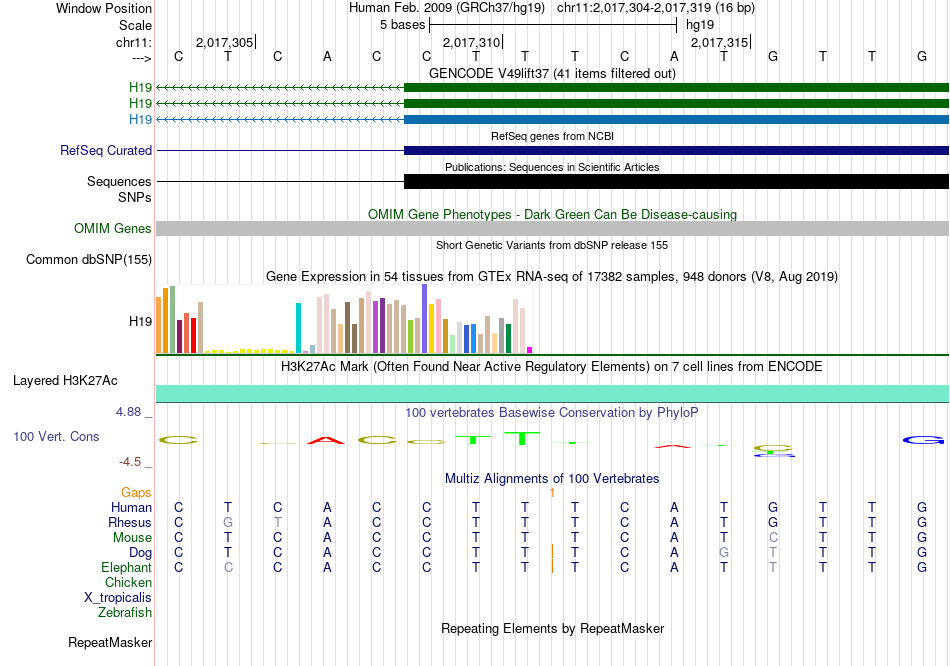Click the GTEx Gene Expression track title
Image resolution: width=950 pixels, height=666 pixels.
pyautogui.click(x=552, y=277)
